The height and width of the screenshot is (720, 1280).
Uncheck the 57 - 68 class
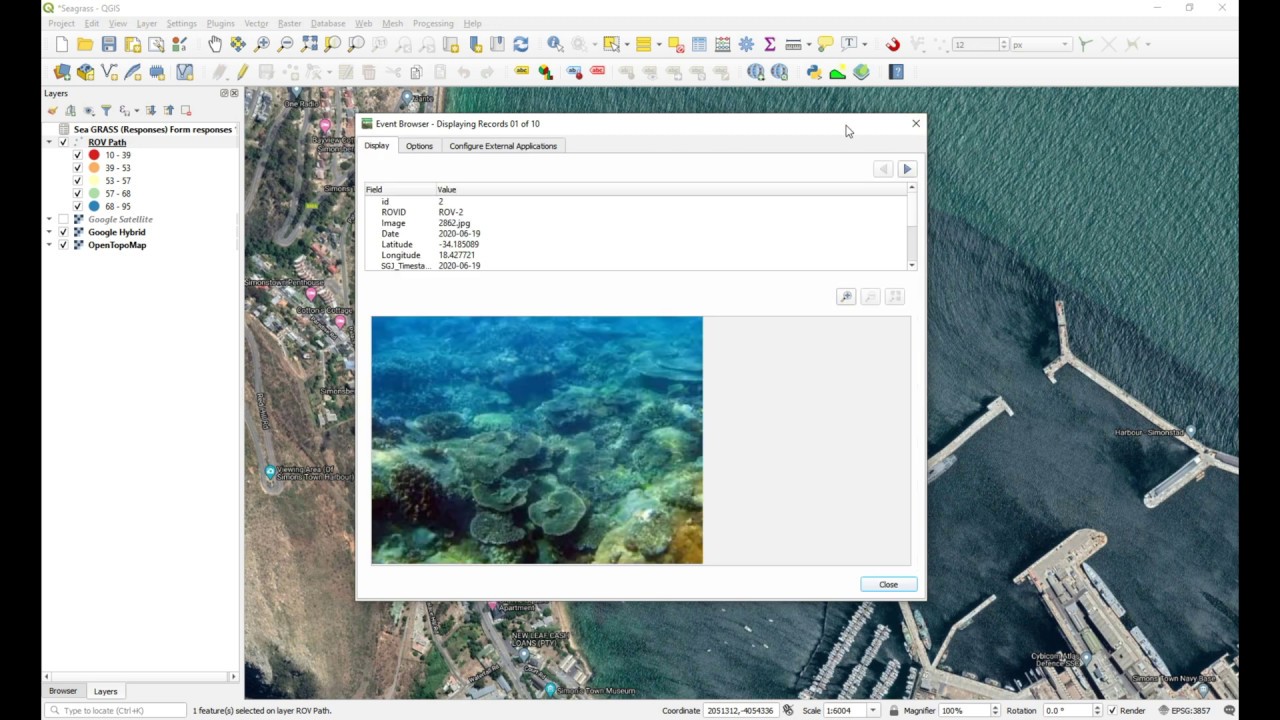(x=77, y=193)
